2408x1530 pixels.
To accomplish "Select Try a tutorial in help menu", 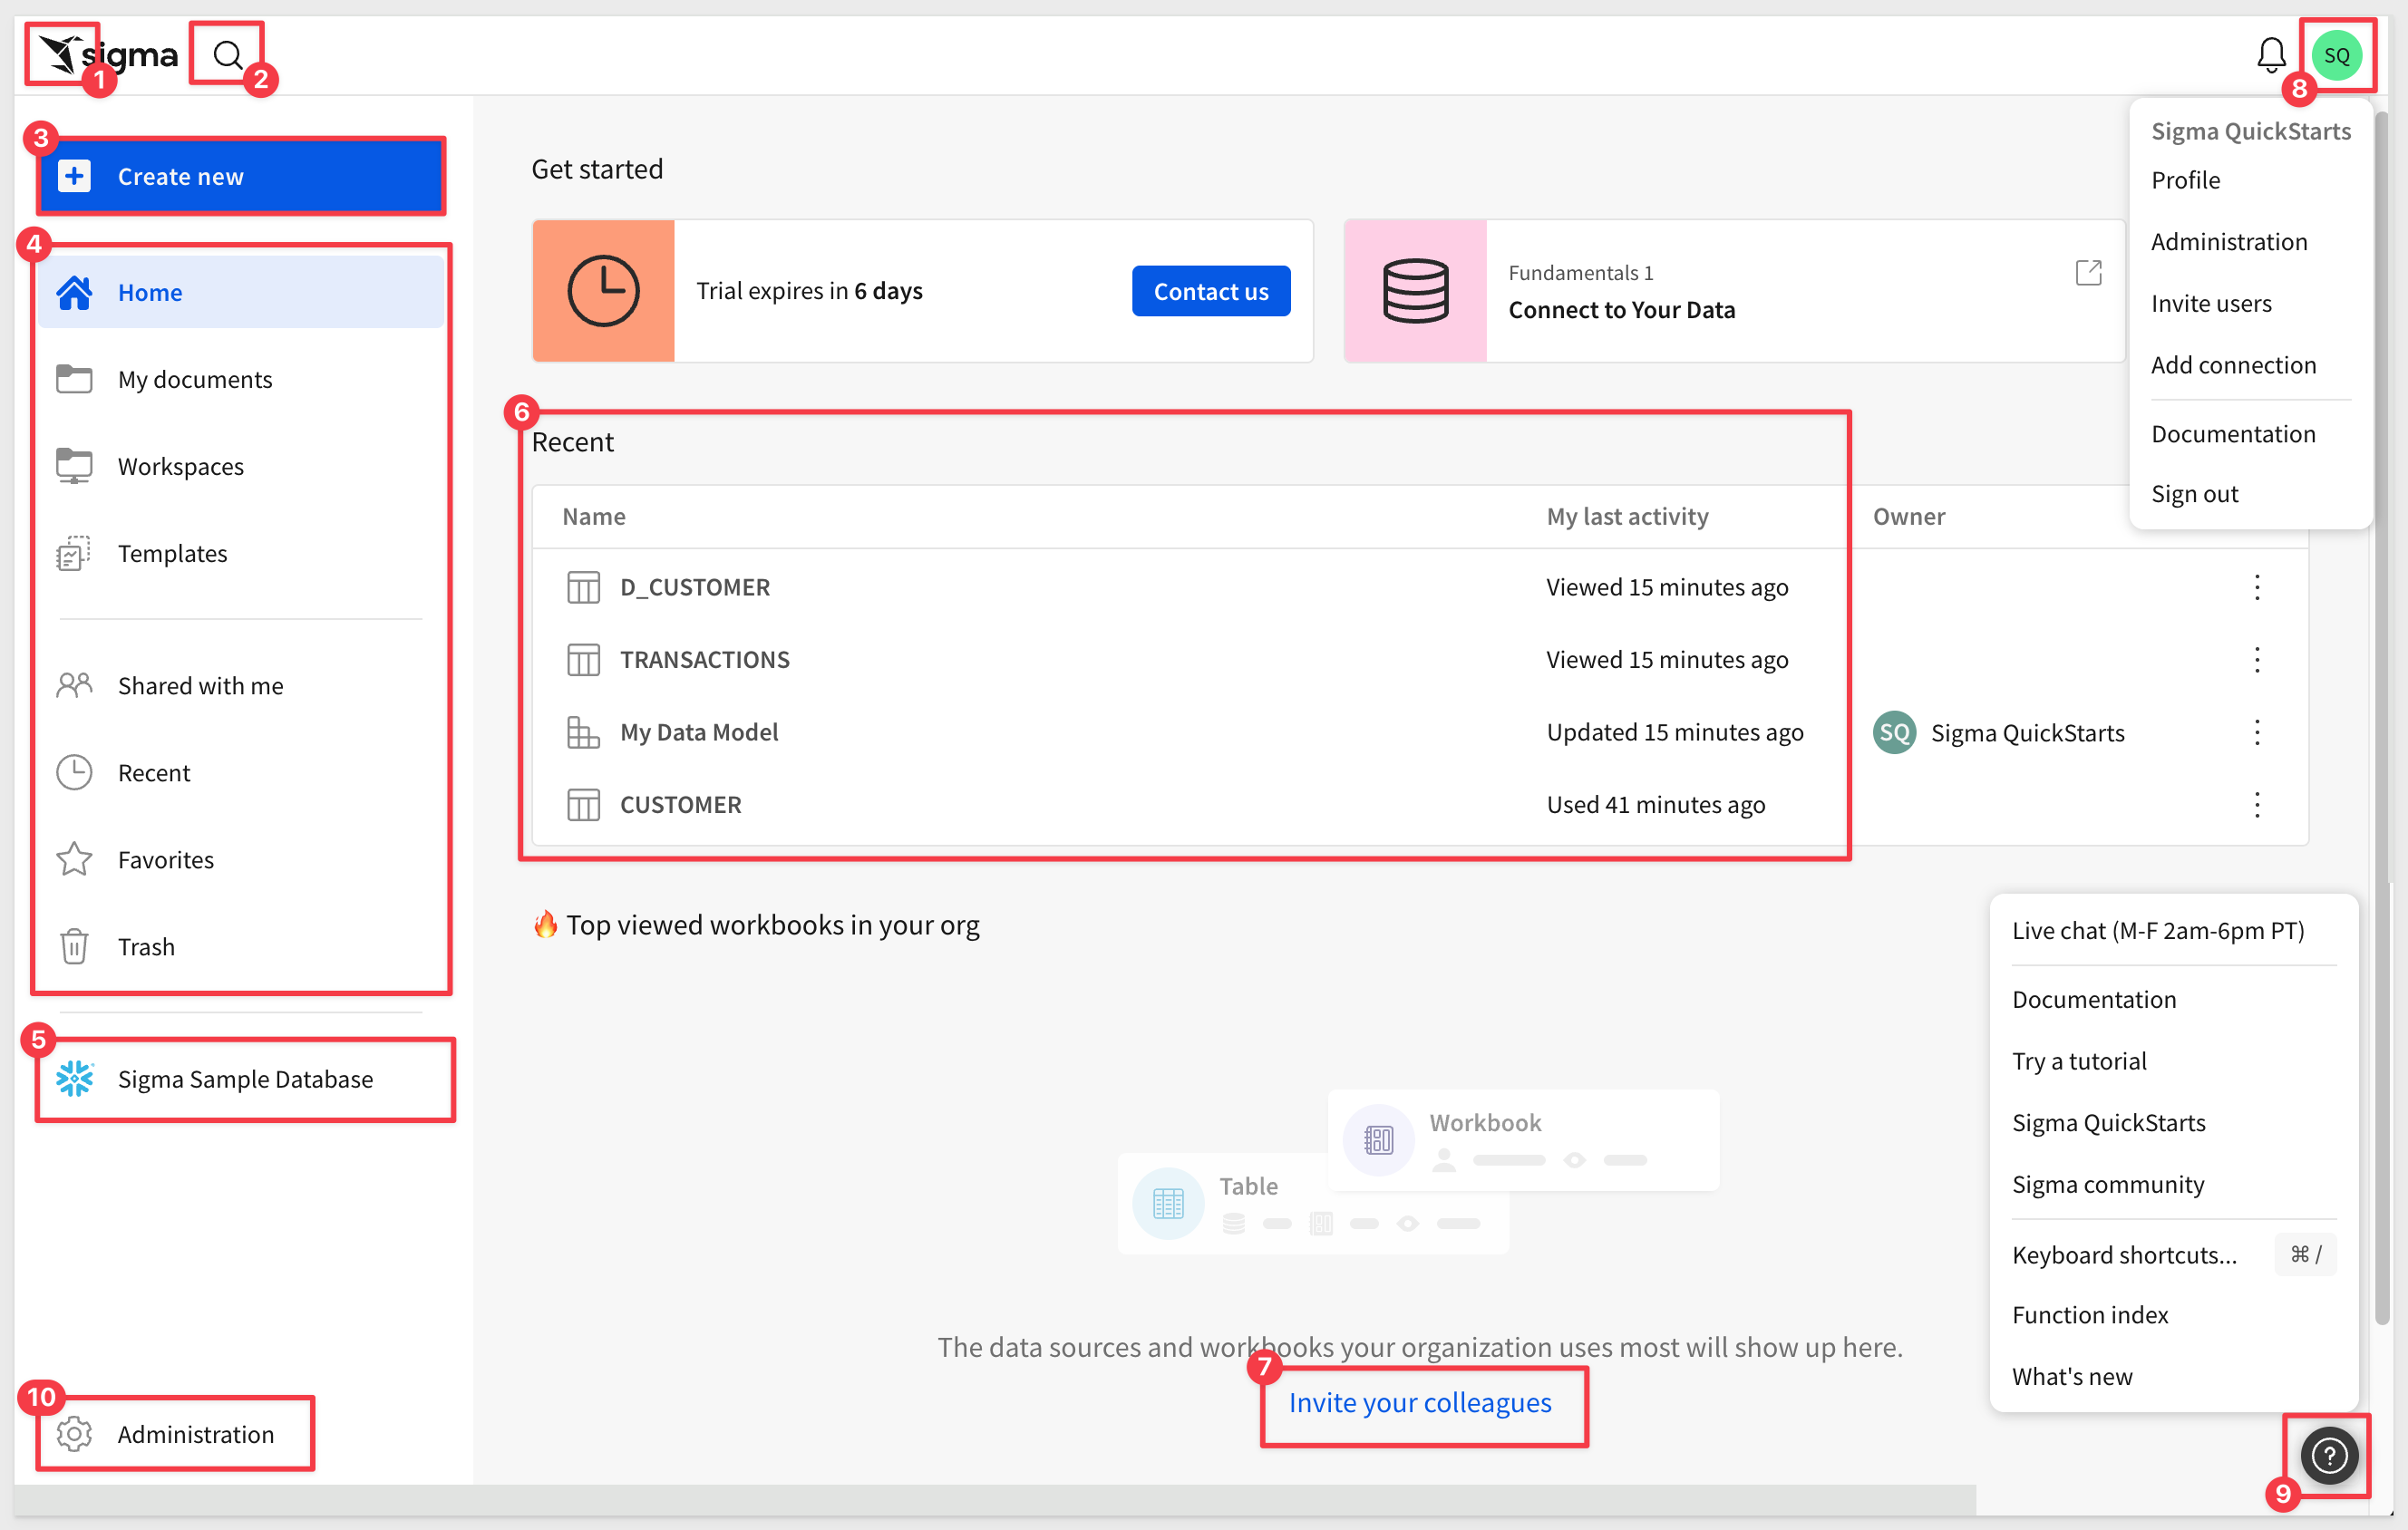I will click(x=2079, y=1061).
